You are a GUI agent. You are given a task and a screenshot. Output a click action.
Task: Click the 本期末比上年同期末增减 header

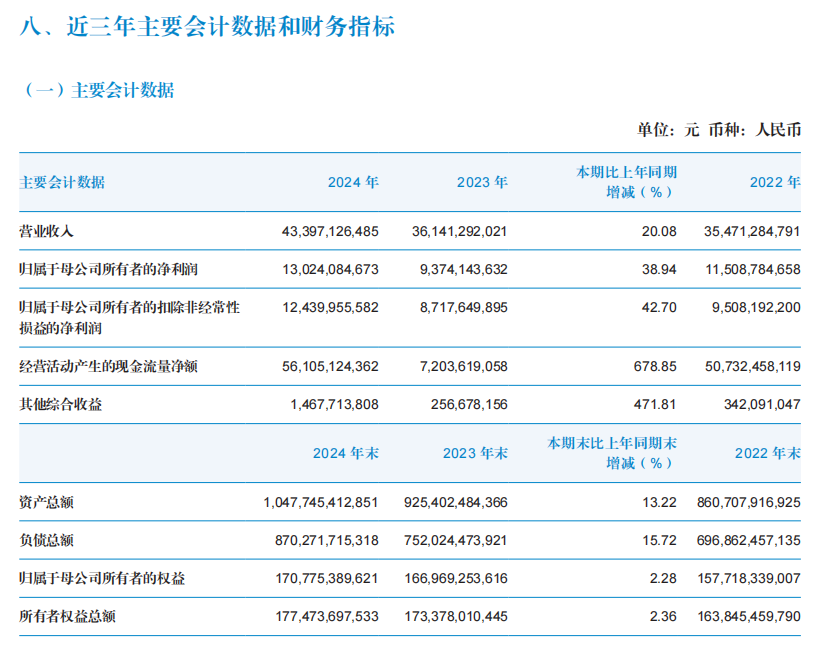click(x=612, y=453)
